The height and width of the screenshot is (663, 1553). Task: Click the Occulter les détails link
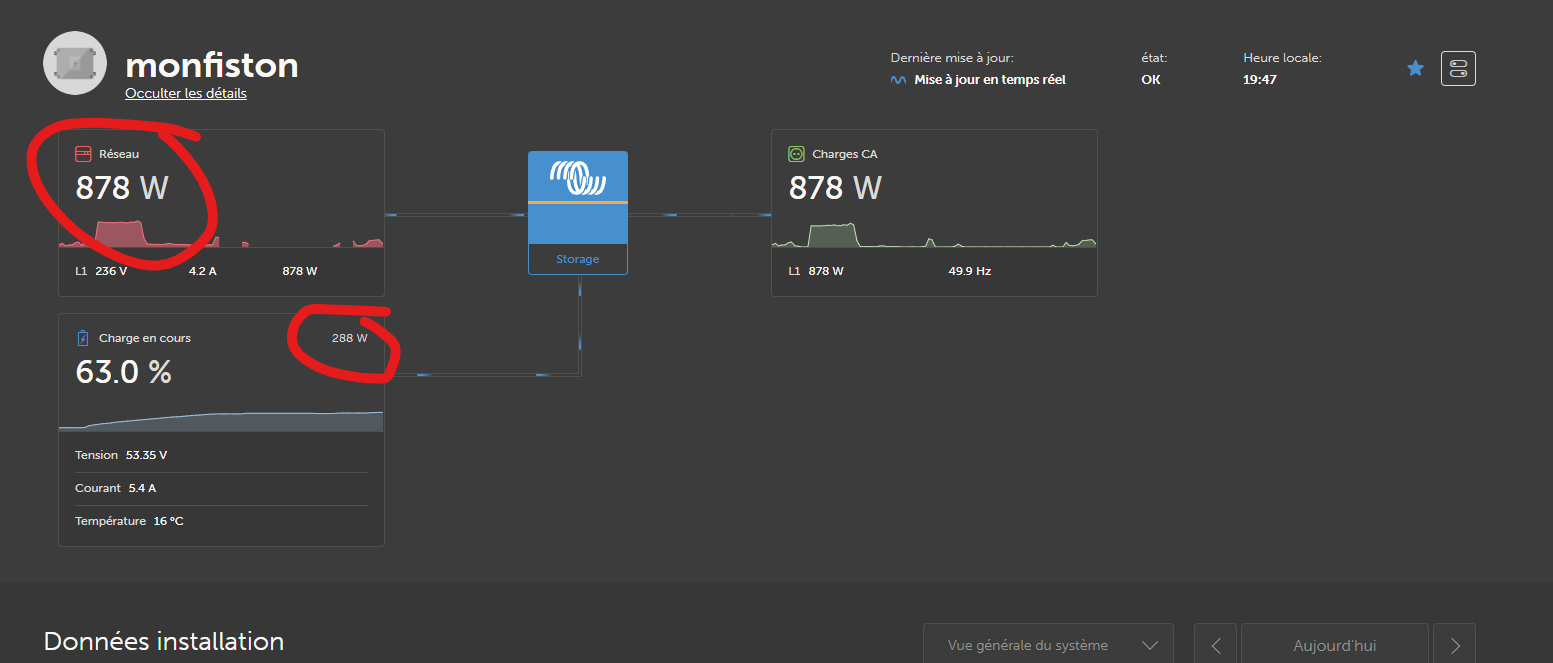pos(186,93)
